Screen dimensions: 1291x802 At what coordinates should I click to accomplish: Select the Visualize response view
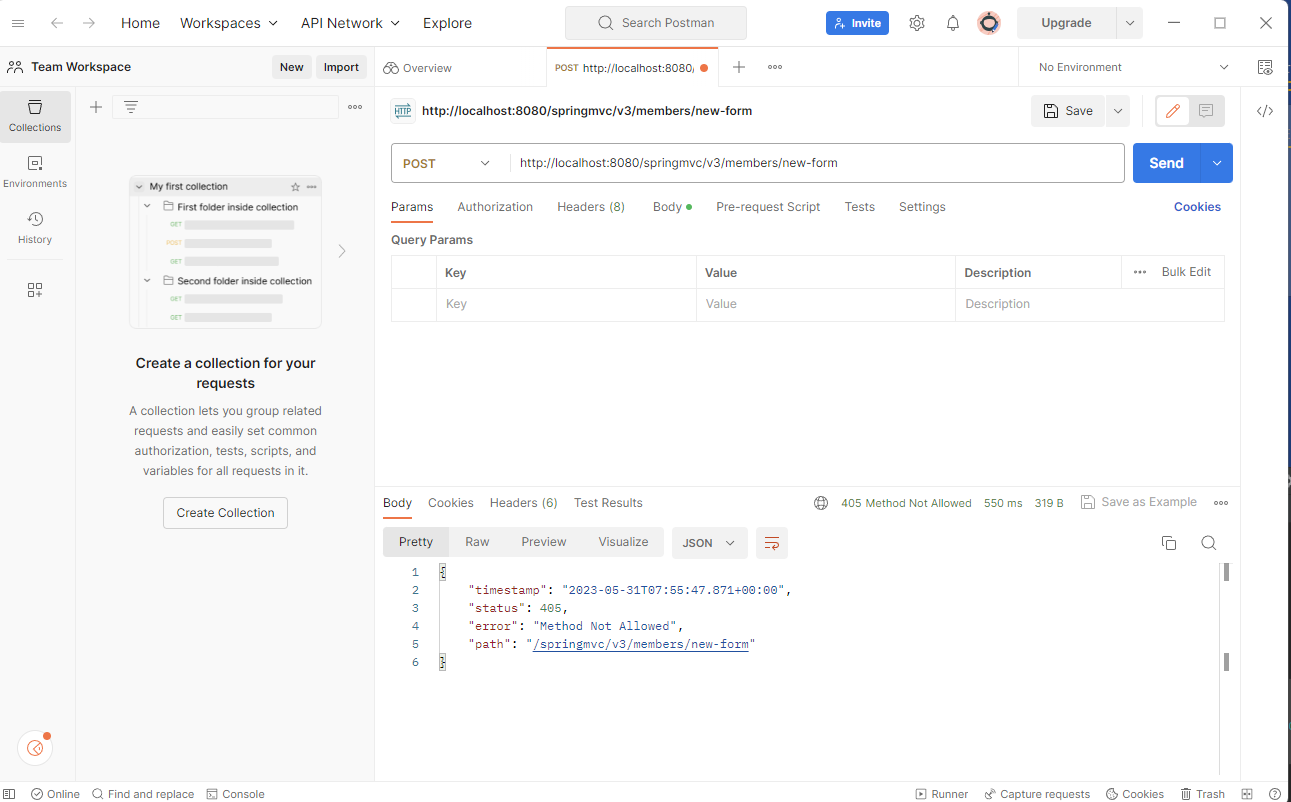[x=623, y=542]
